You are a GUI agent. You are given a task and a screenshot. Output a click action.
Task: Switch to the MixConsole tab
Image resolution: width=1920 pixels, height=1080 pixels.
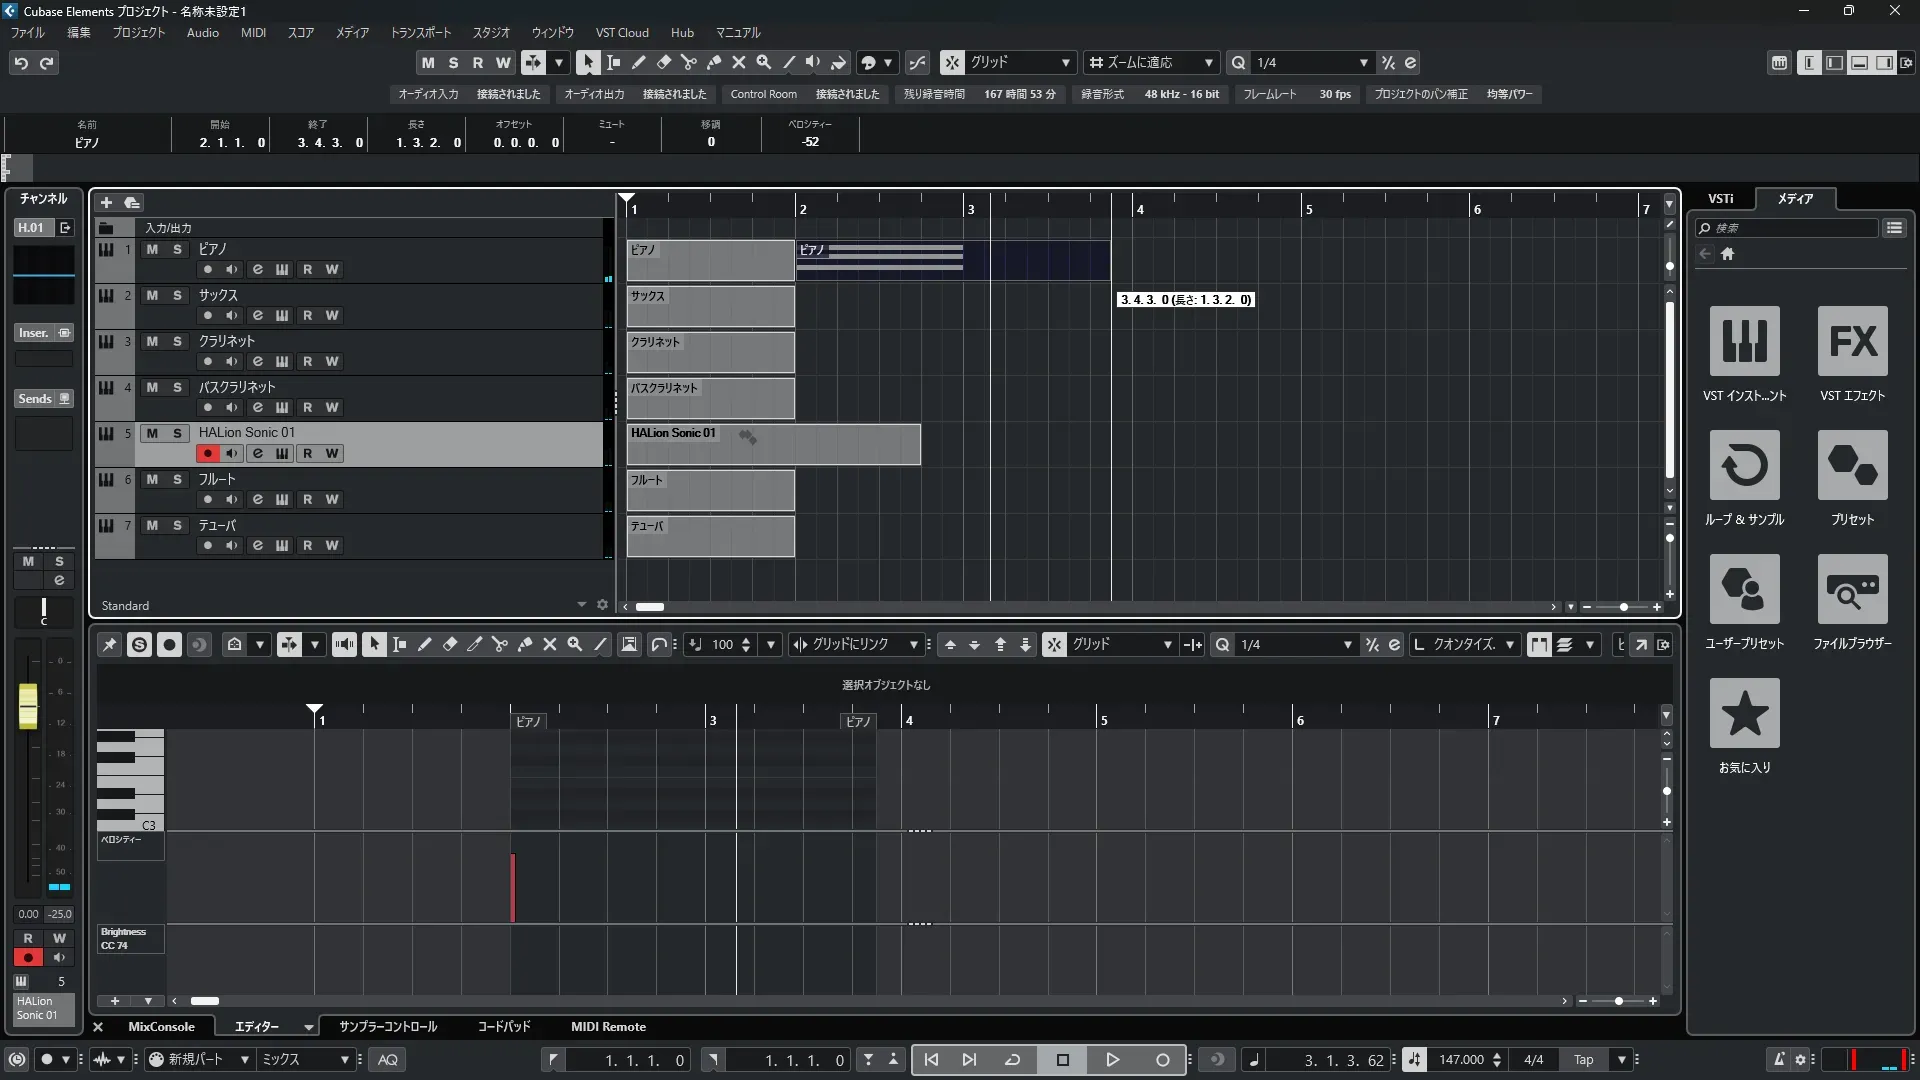pos(161,1027)
